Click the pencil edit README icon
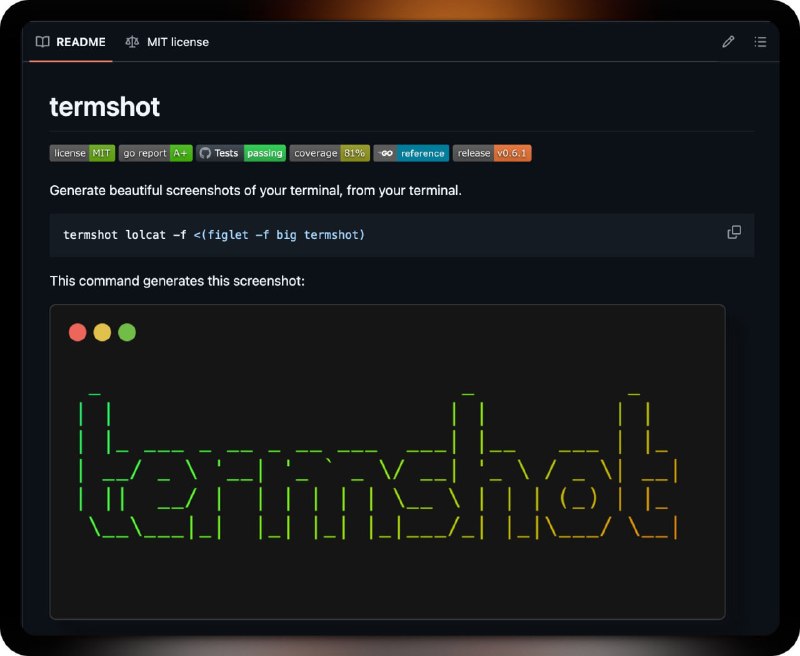Viewport: 800px width, 656px height. pyautogui.click(x=728, y=42)
